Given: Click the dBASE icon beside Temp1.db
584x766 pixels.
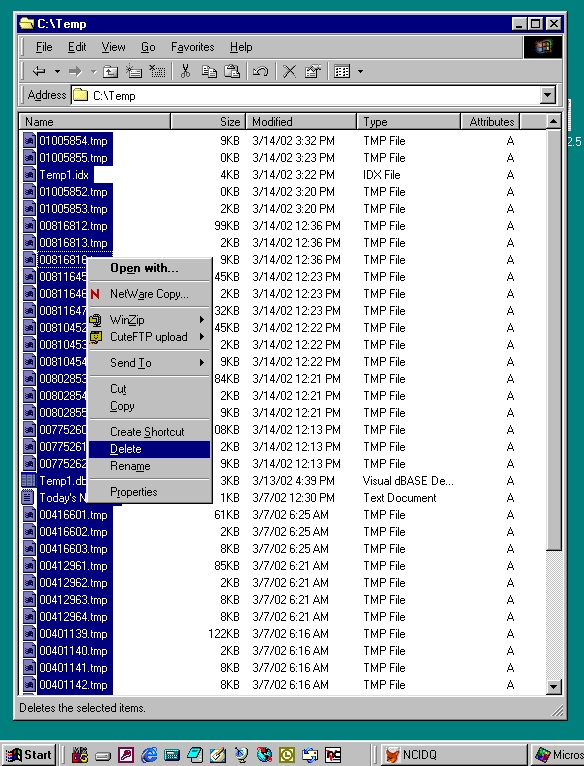Looking at the screenshot, I should tap(29, 481).
